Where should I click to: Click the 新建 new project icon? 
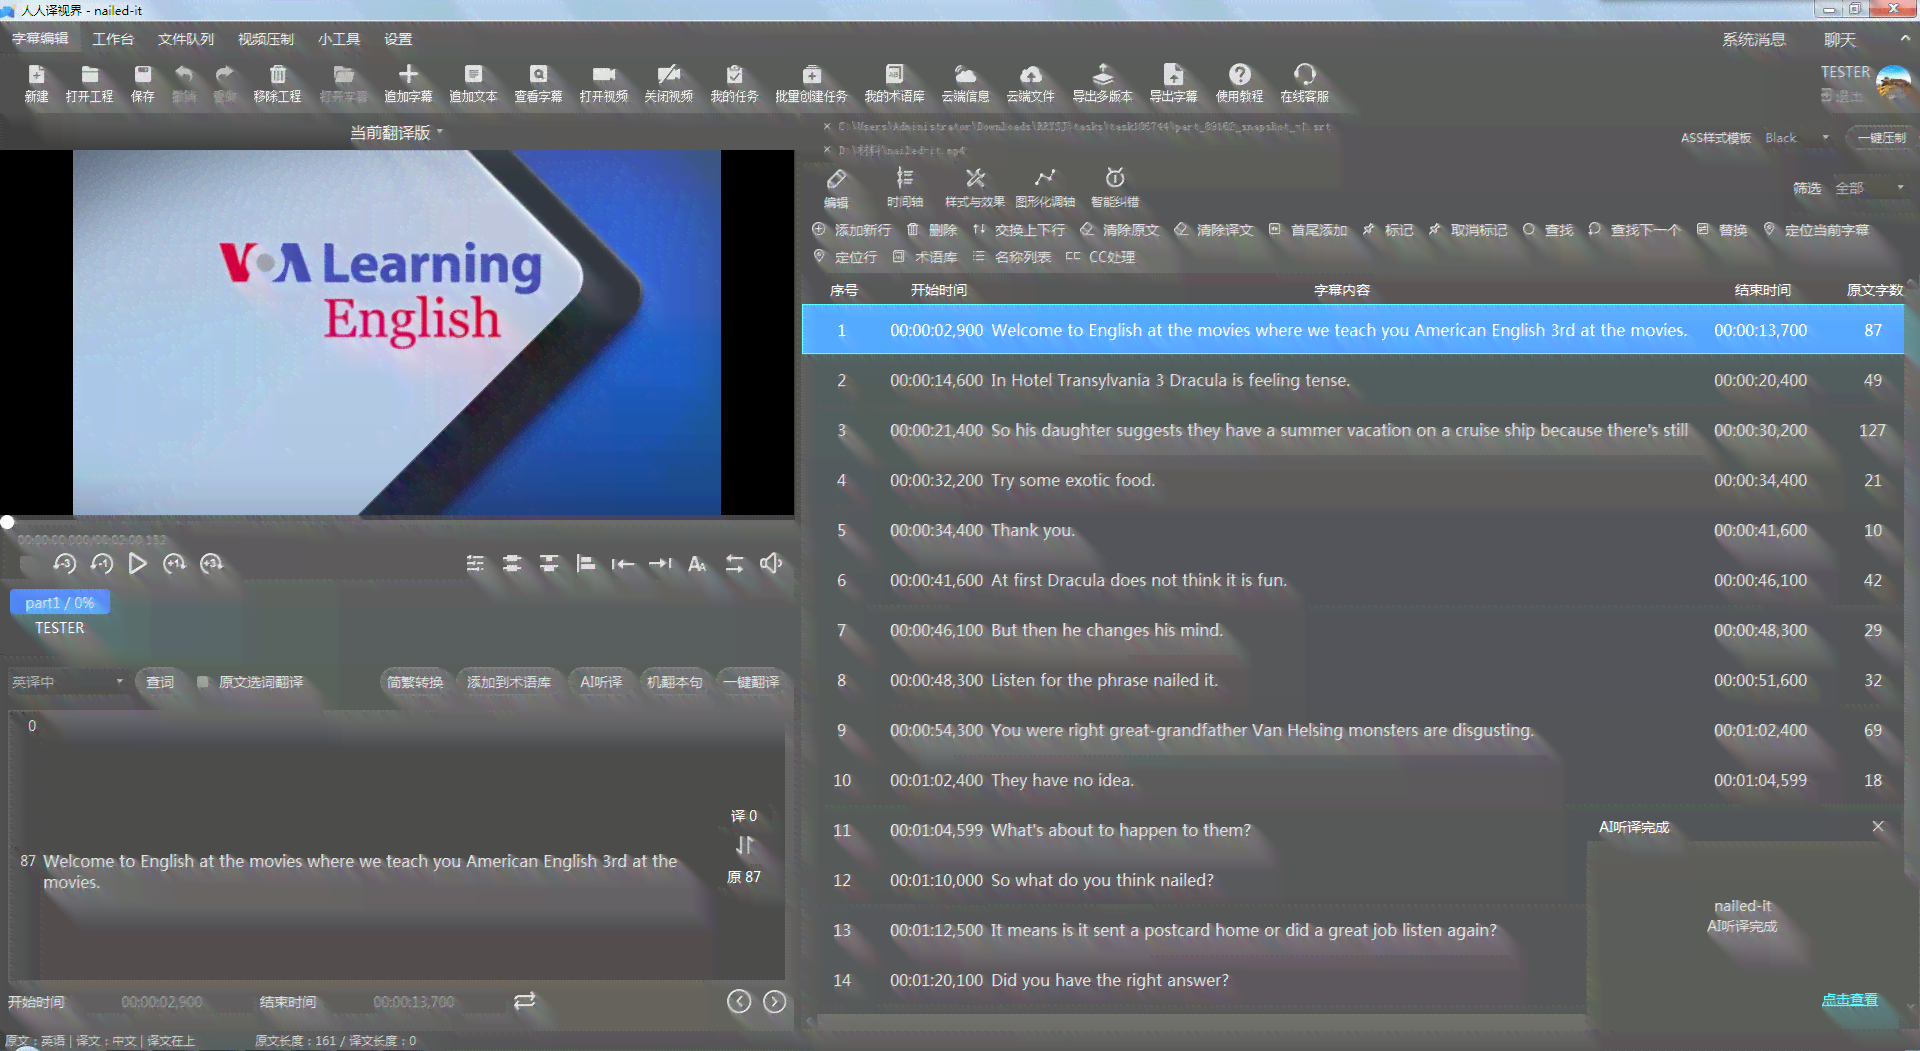[x=36, y=83]
